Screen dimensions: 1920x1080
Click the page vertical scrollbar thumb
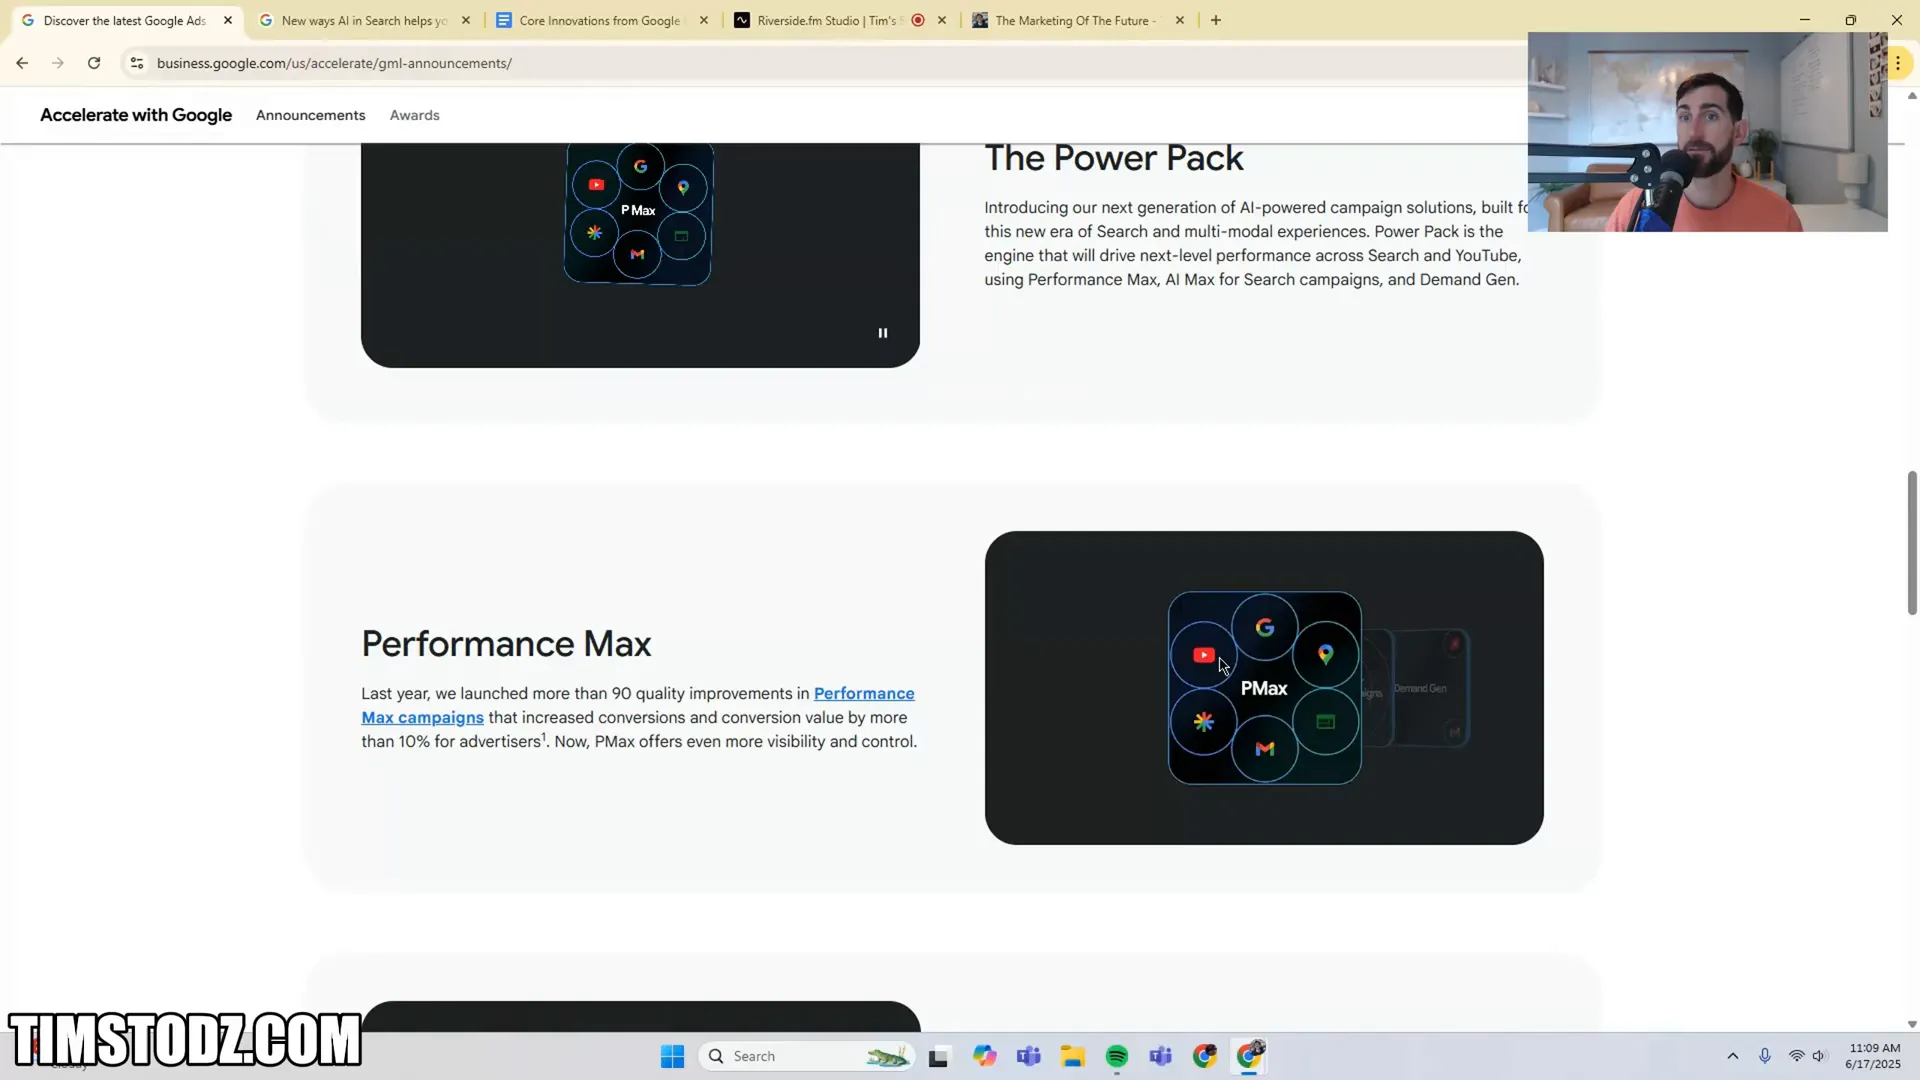[x=1912, y=542]
